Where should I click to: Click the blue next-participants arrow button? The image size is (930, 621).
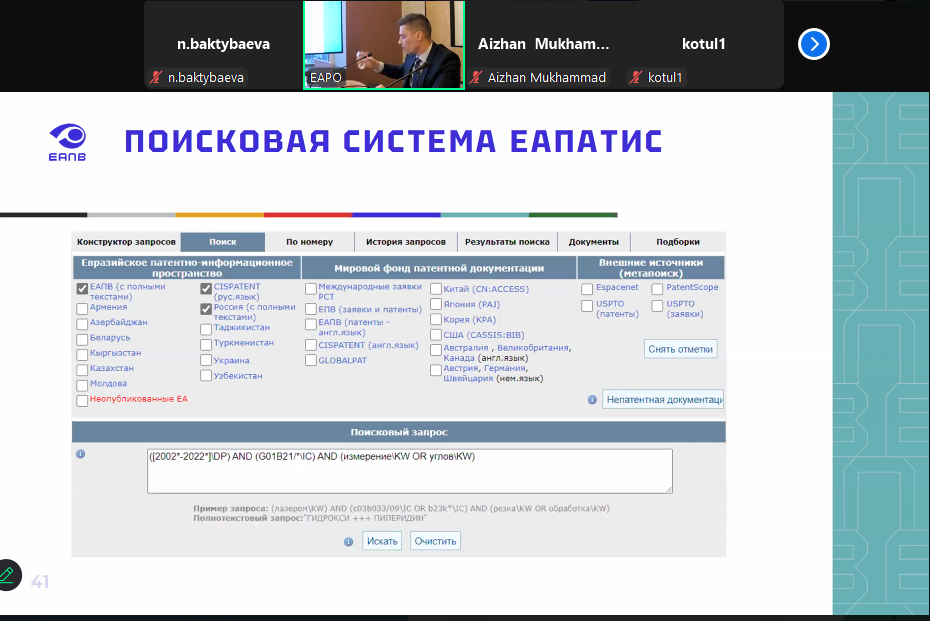[814, 44]
